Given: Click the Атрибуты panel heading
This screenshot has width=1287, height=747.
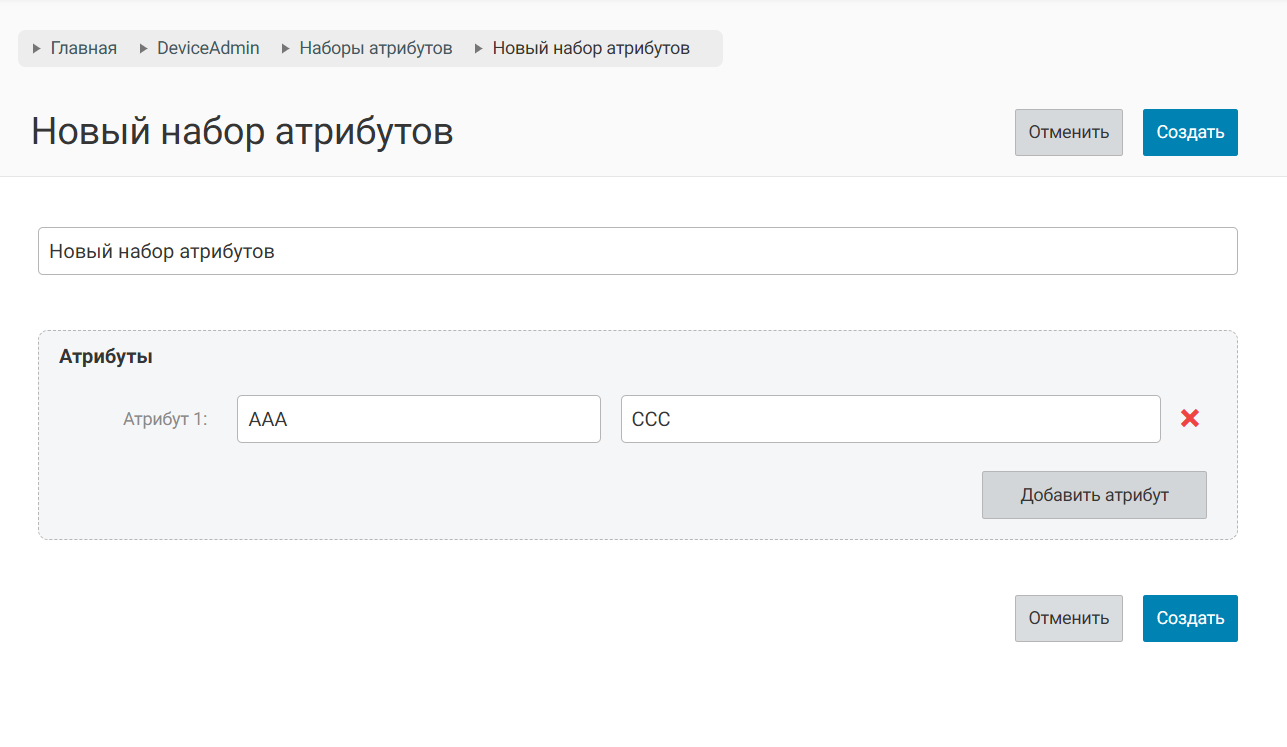Looking at the screenshot, I should pyautogui.click(x=106, y=357).
